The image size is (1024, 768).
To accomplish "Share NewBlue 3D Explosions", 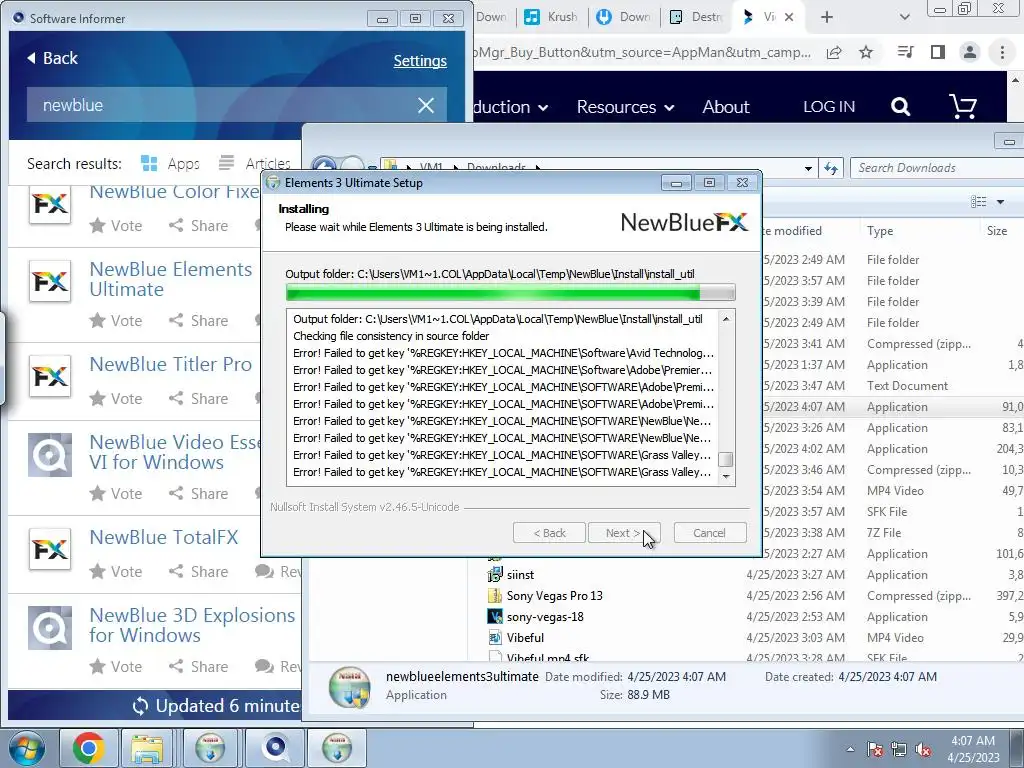I will (199, 666).
